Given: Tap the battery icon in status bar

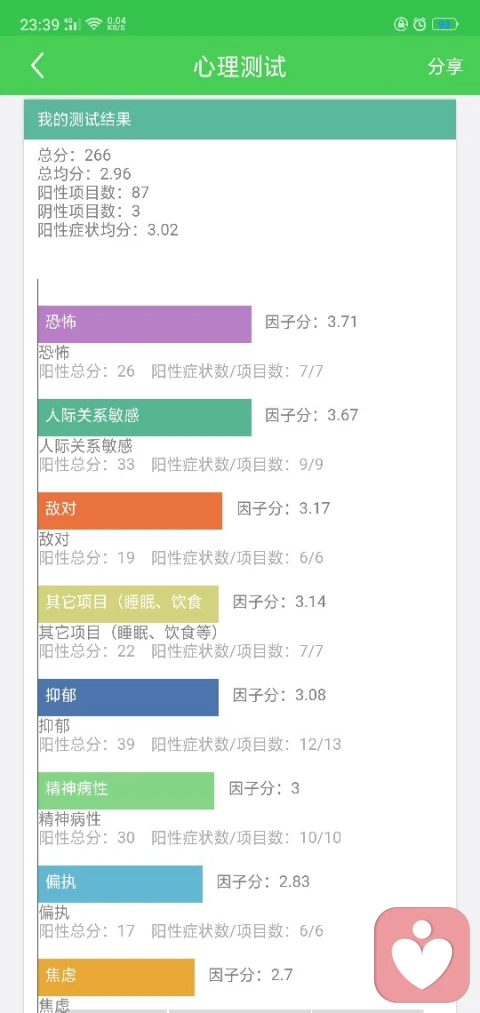Looking at the screenshot, I should 445,25.
